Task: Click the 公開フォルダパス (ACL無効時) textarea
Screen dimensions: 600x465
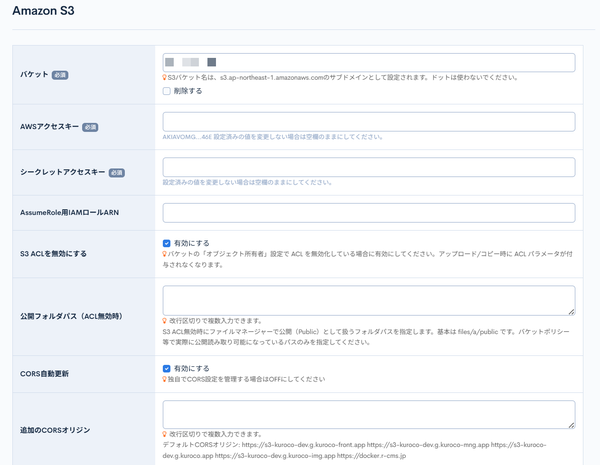Action: point(369,300)
